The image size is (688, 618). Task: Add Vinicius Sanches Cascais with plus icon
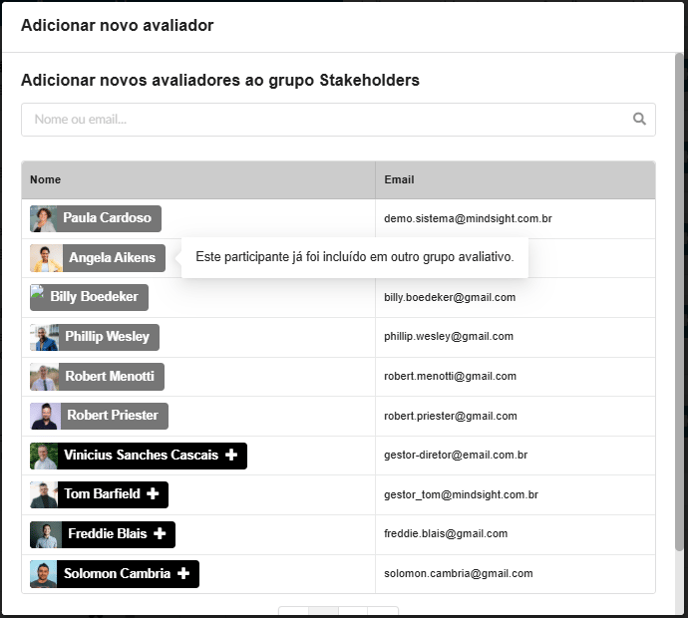pos(231,455)
